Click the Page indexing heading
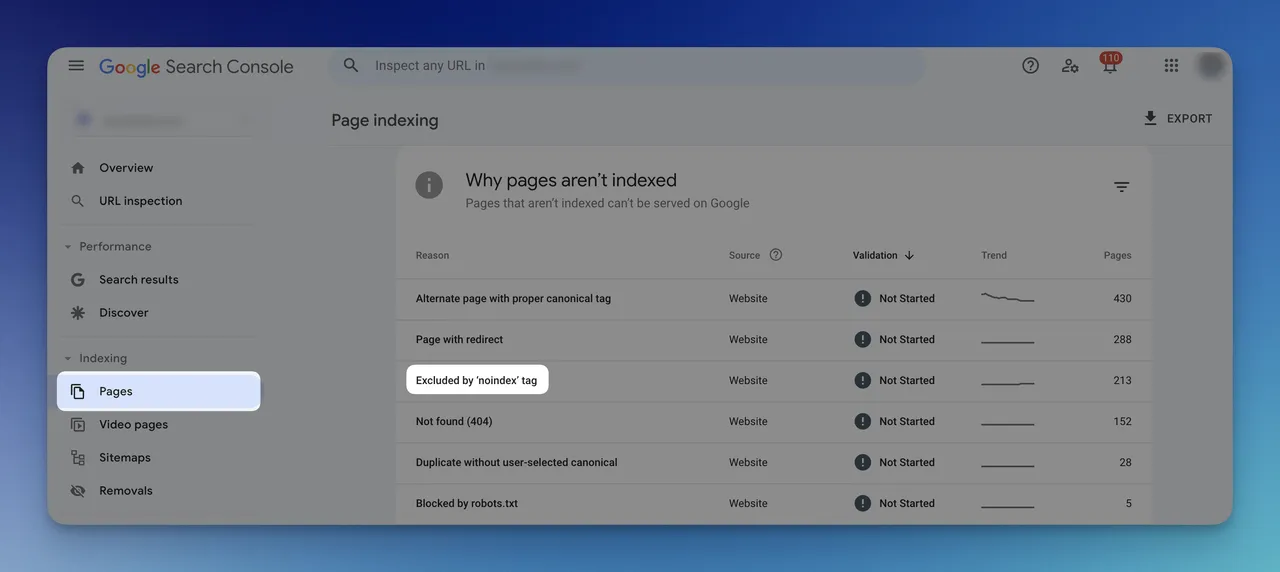The height and width of the screenshot is (572, 1280). 385,120
